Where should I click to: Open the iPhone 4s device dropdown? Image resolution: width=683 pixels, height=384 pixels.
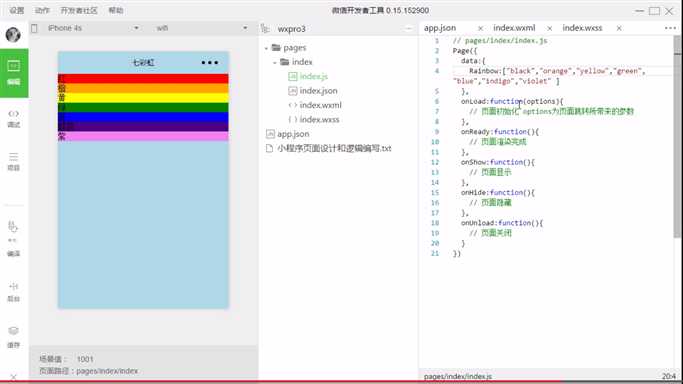coord(93,28)
